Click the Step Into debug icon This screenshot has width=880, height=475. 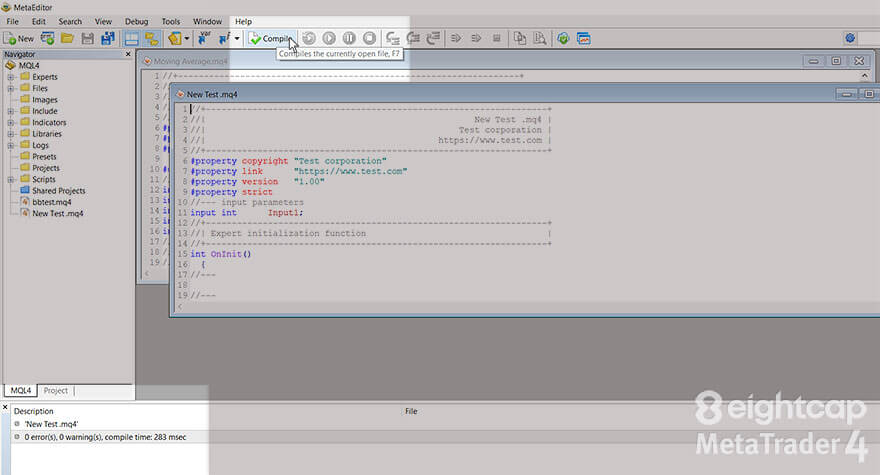(x=393, y=38)
